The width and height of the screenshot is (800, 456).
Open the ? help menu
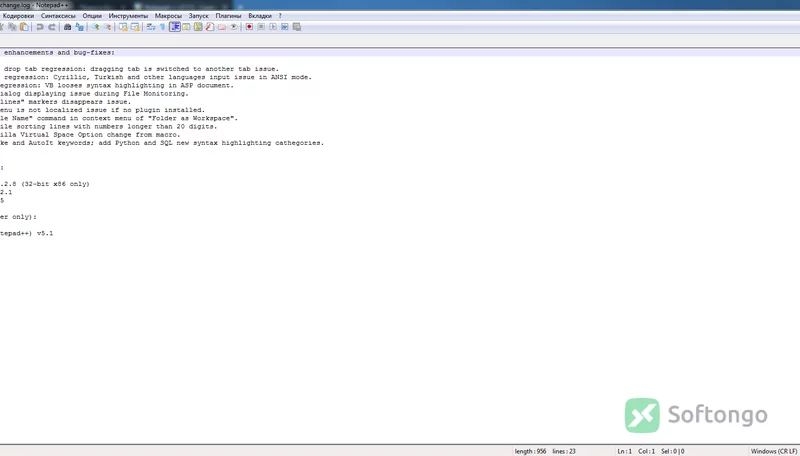coord(280,16)
